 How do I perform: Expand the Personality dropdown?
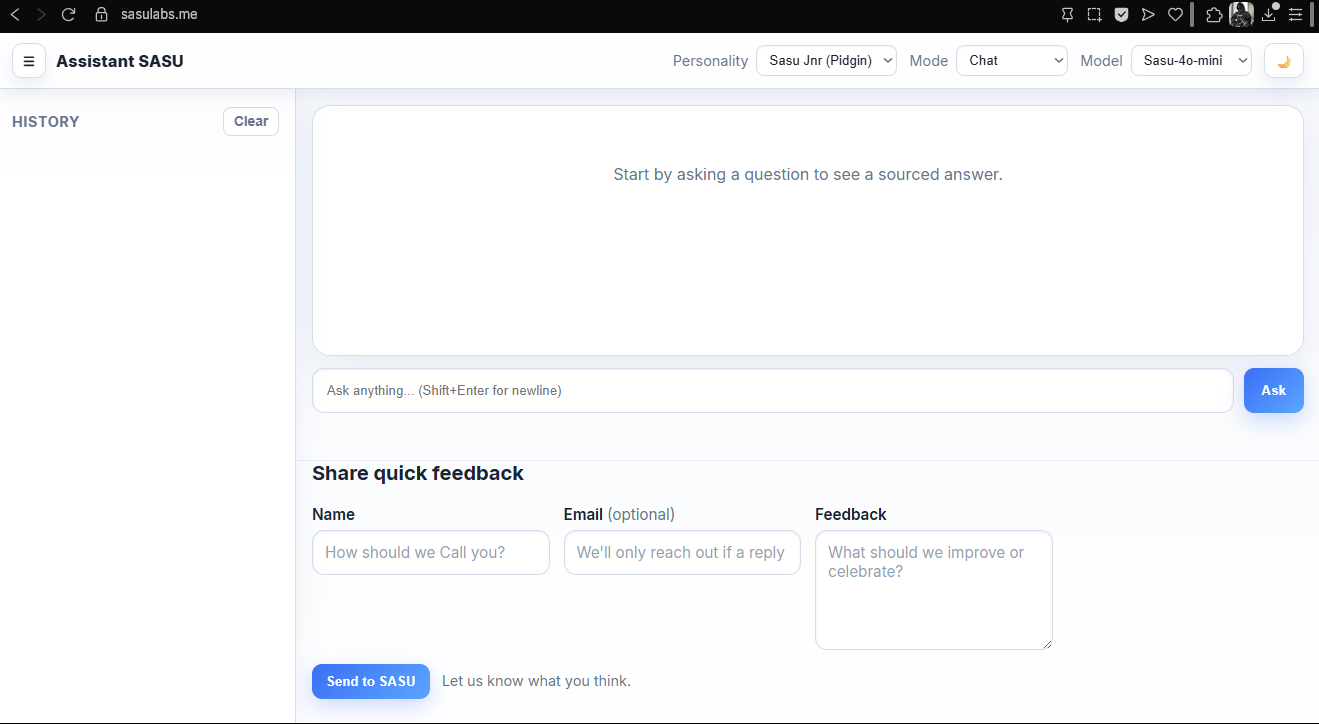pos(826,61)
